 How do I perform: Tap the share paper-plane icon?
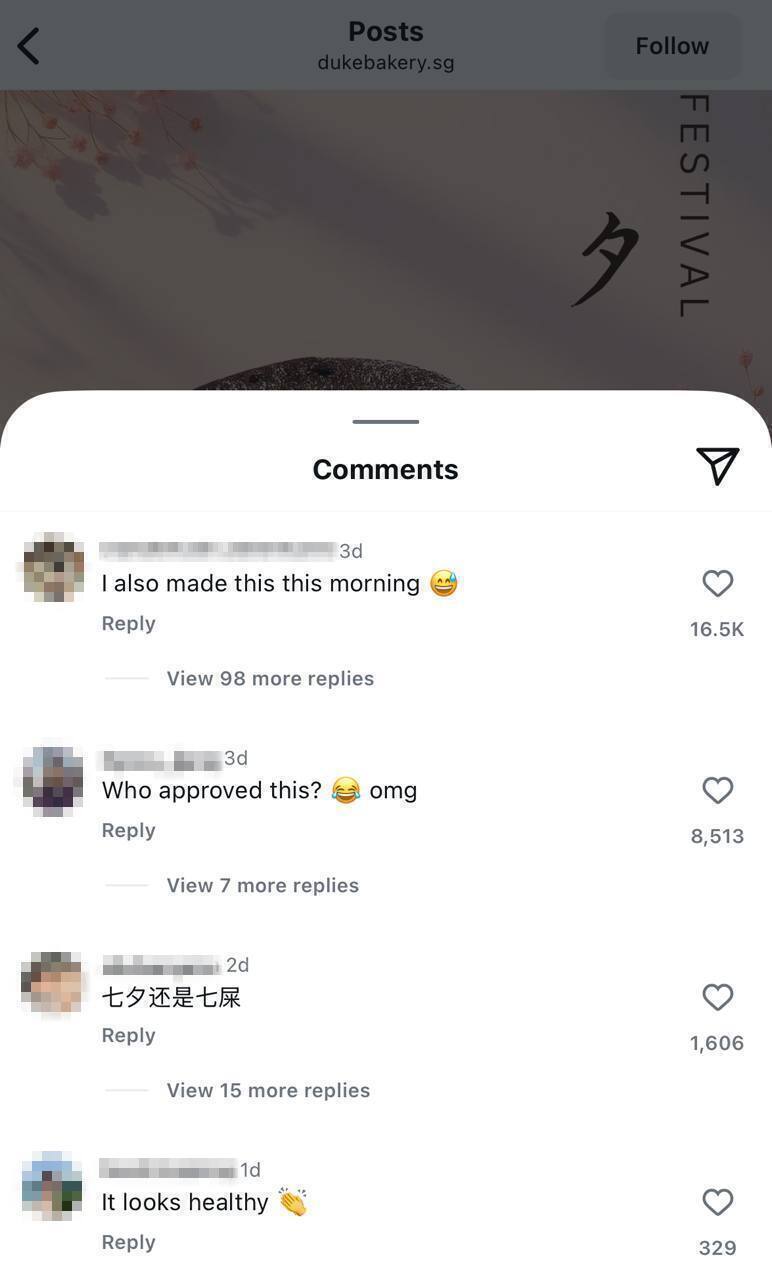(x=717, y=466)
